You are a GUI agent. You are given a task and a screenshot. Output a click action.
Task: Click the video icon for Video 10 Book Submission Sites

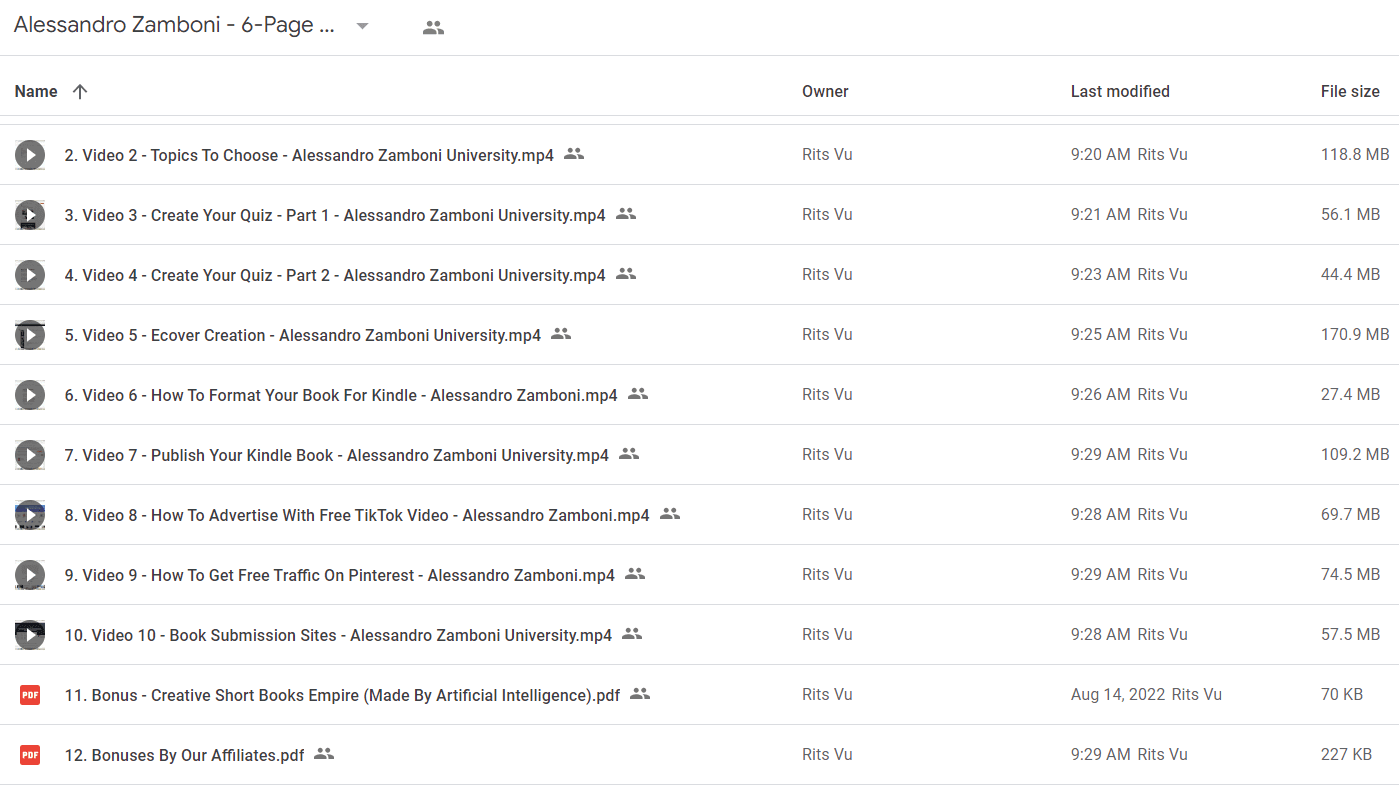30,635
